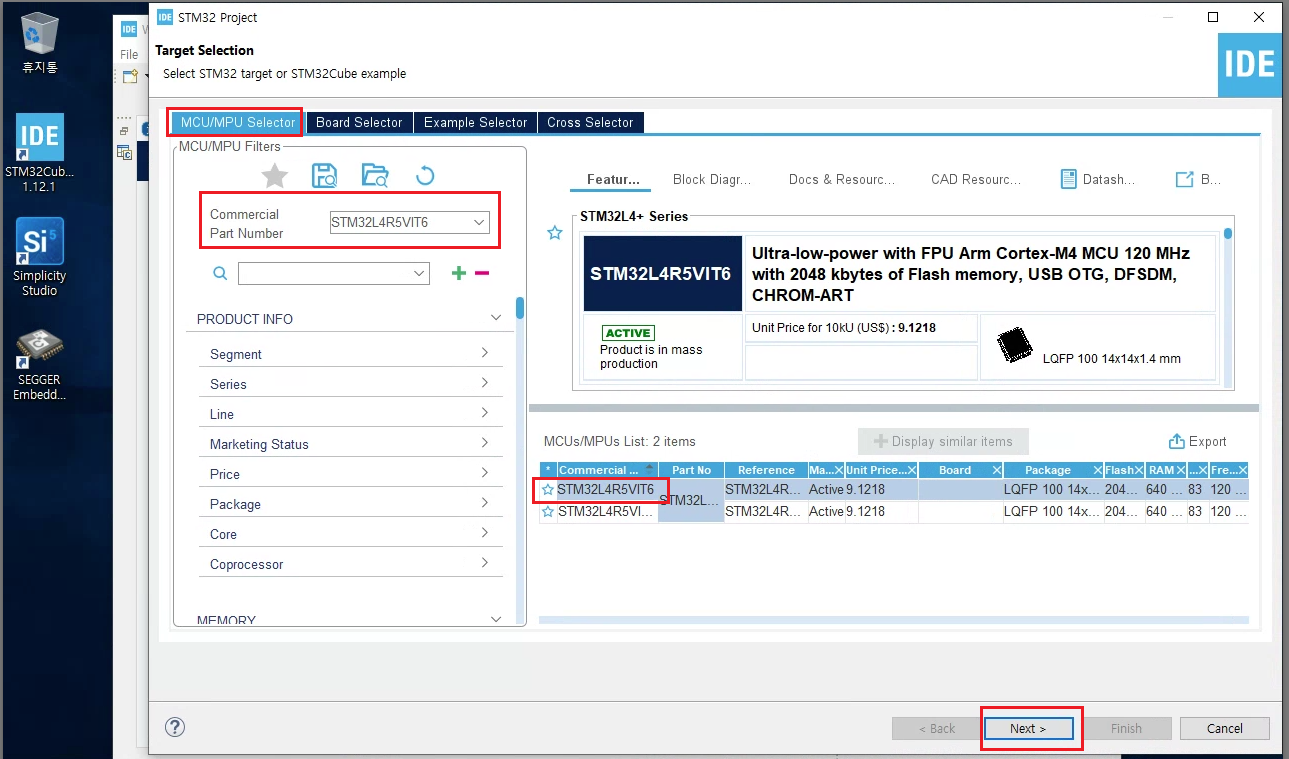Click the magnifier search icon
Viewport: 1289px width, 759px height.
point(220,273)
